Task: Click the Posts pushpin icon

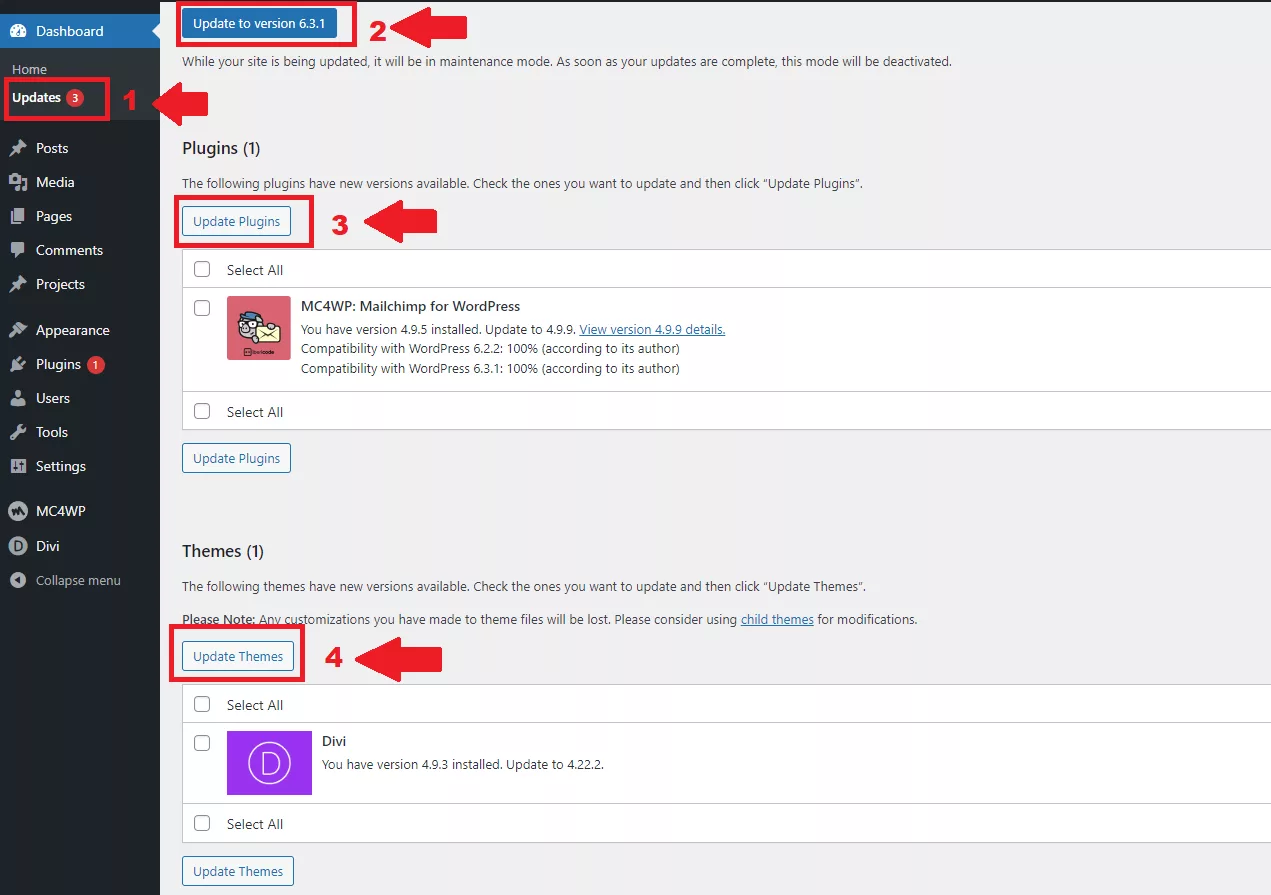Action: point(18,148)
